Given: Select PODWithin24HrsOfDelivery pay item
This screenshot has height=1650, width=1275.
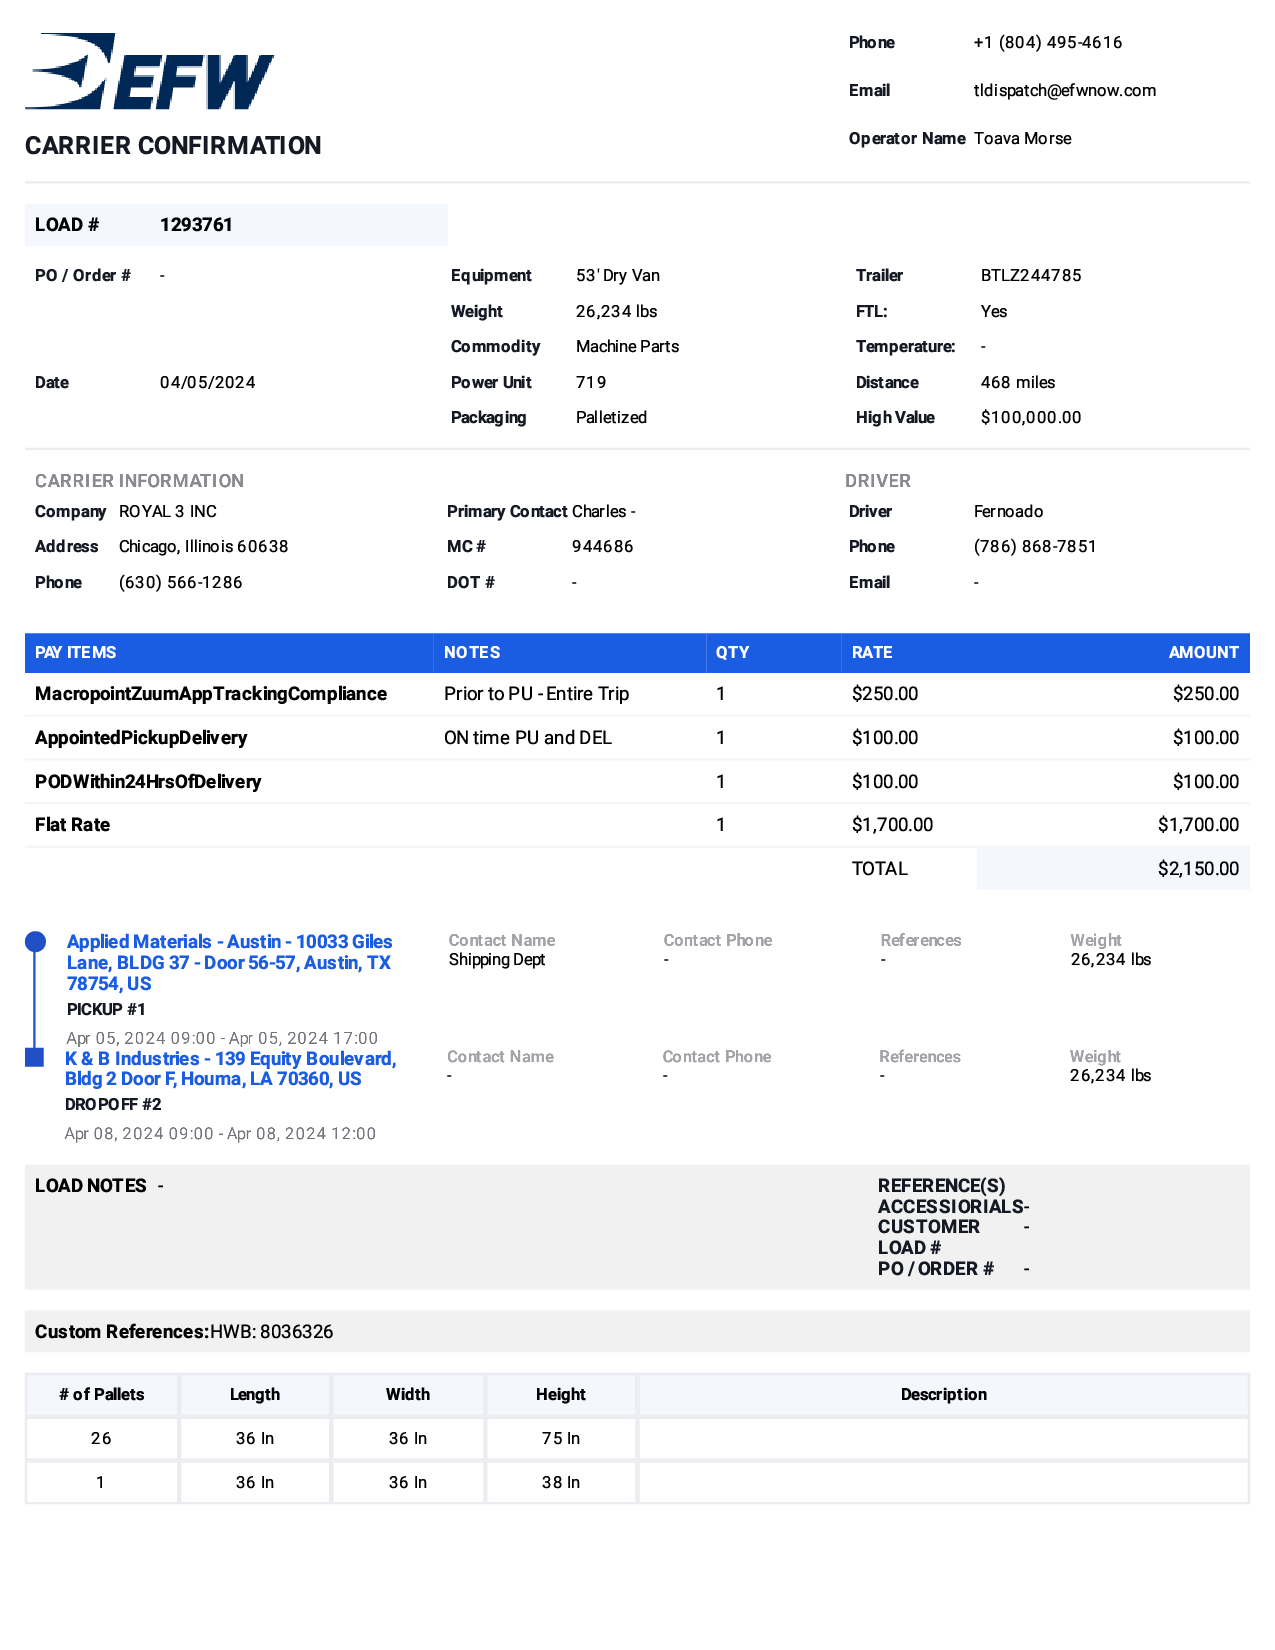Looking at the screenshot, I should tap(148, 781).
